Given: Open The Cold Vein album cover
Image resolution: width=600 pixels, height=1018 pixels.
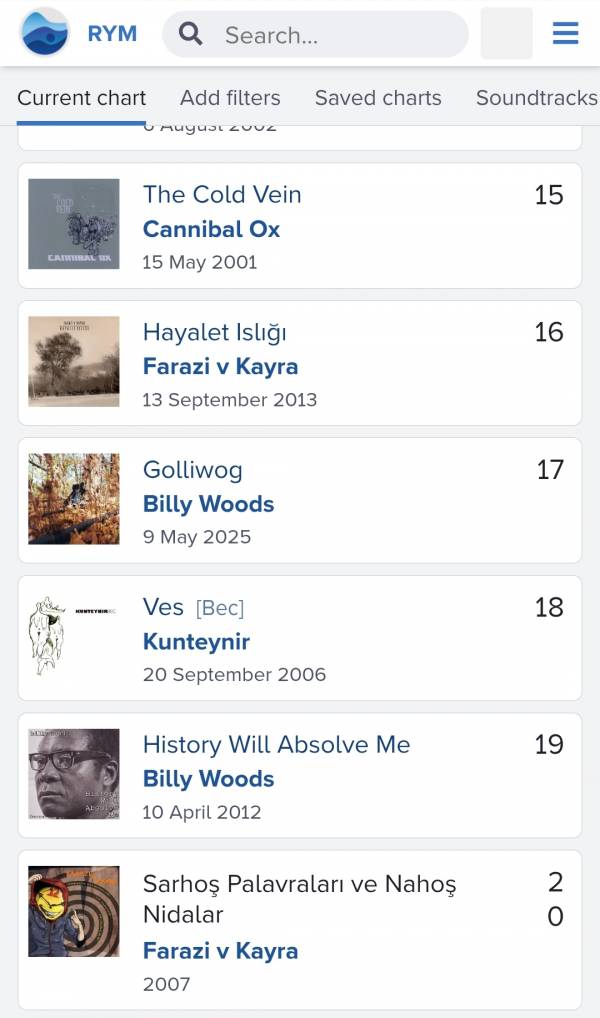Looking at the screenshot, I should click(74, 224).
